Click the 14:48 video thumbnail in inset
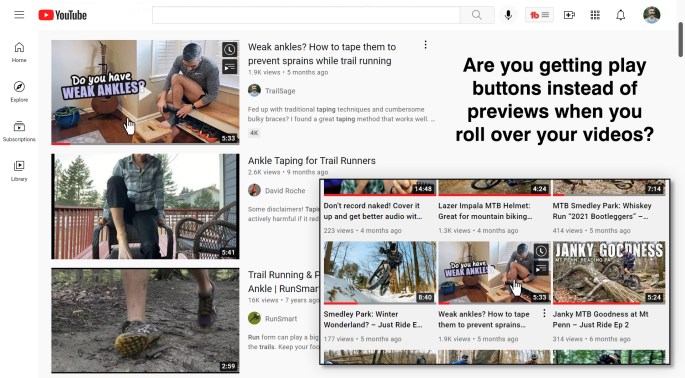This screenshot has height=378, width=685. pyautogui.click(x=380, y=187)
